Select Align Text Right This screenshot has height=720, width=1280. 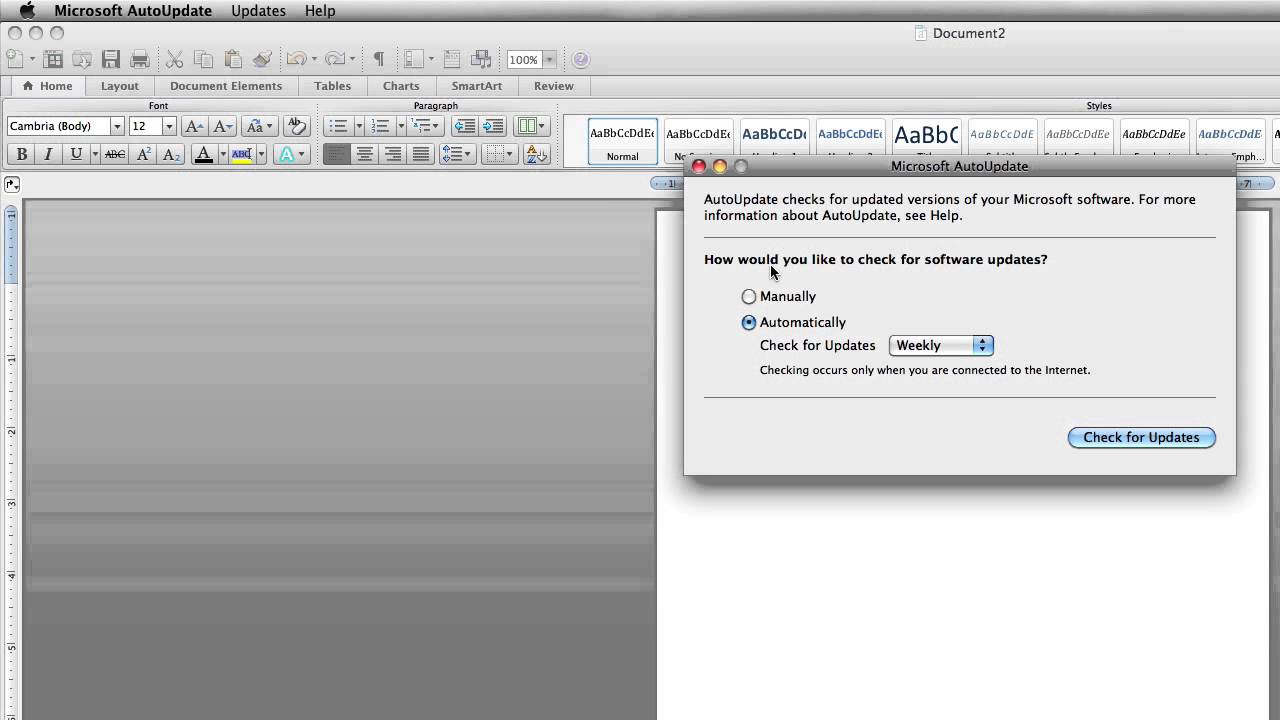coord(393,154)
